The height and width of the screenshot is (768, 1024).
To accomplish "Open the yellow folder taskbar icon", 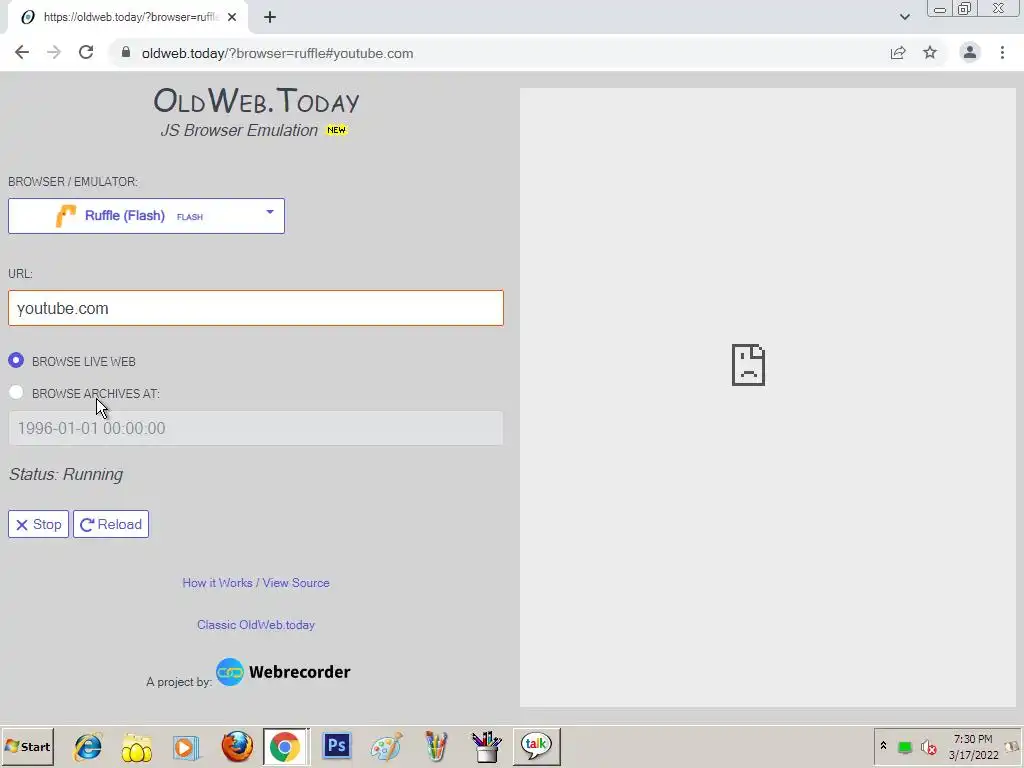I will pyautogui.click(x=136, y=747).
